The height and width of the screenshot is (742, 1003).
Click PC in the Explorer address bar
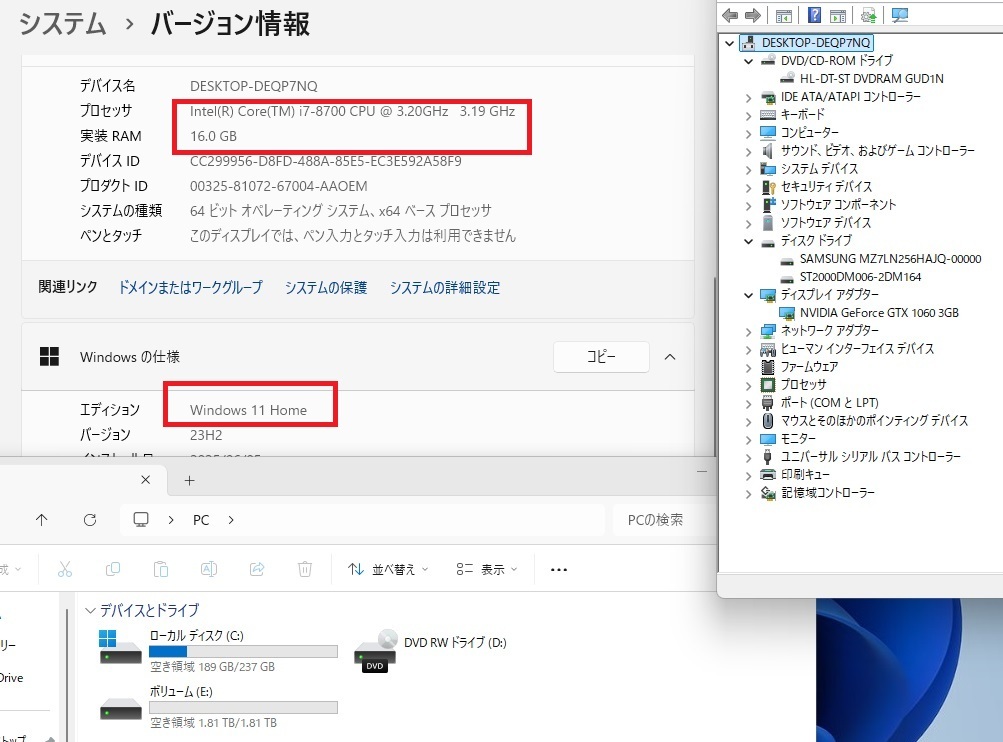pyautogui.click(x=201, y=520)
